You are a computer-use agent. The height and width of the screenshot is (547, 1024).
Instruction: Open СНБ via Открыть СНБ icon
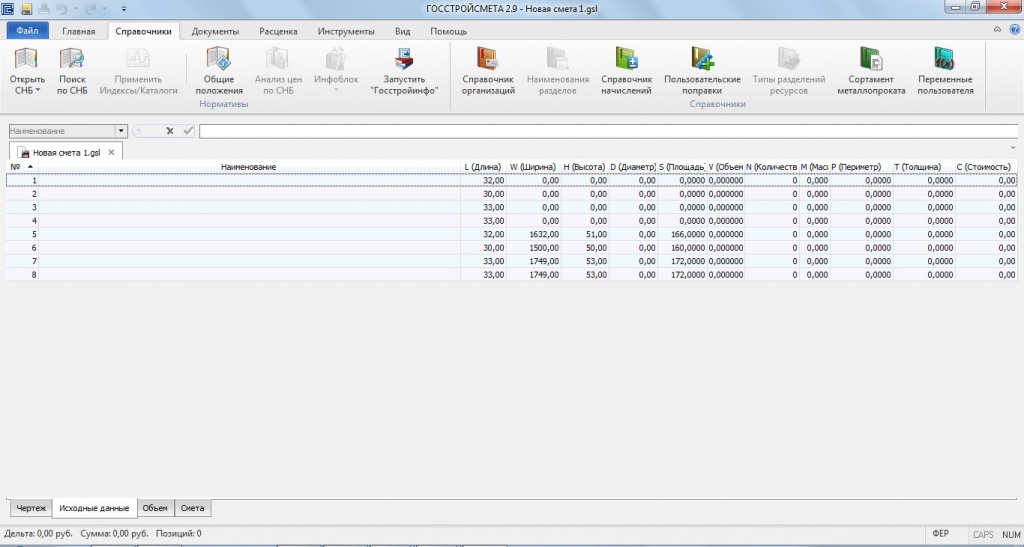27,59
